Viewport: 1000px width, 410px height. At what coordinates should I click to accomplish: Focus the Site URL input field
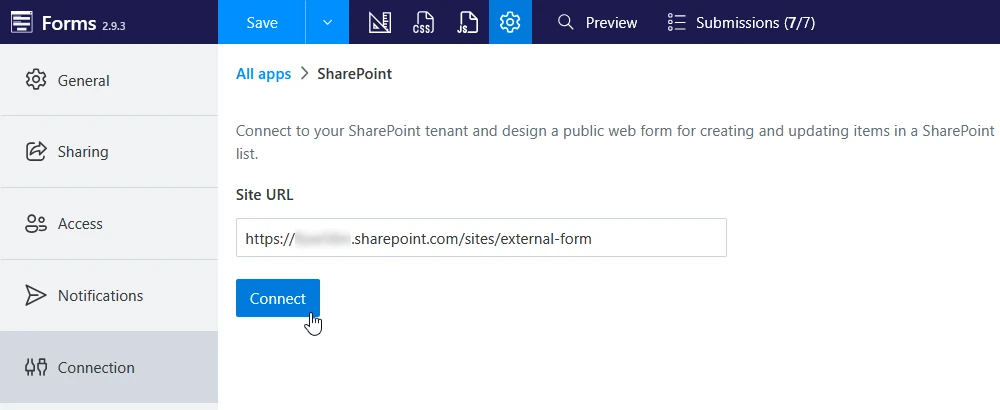482,238
